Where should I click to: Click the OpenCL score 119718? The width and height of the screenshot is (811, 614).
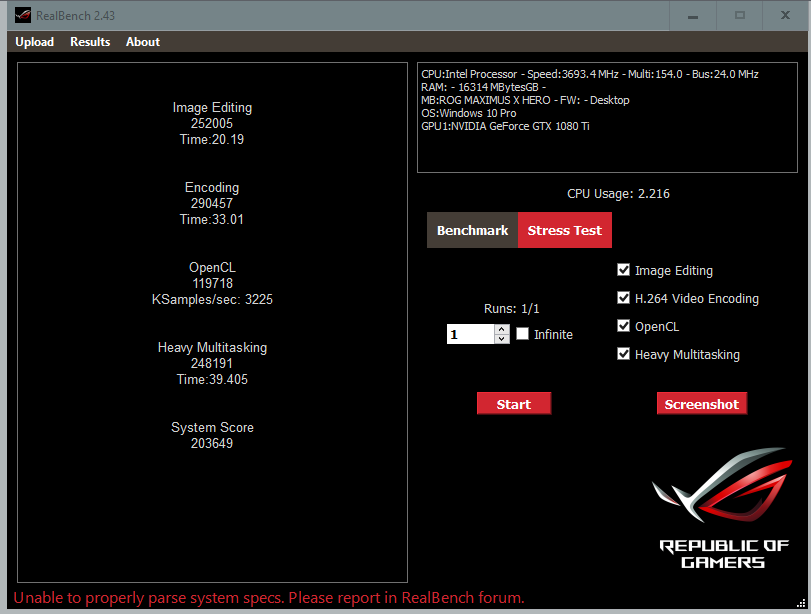tap(213, 283)
